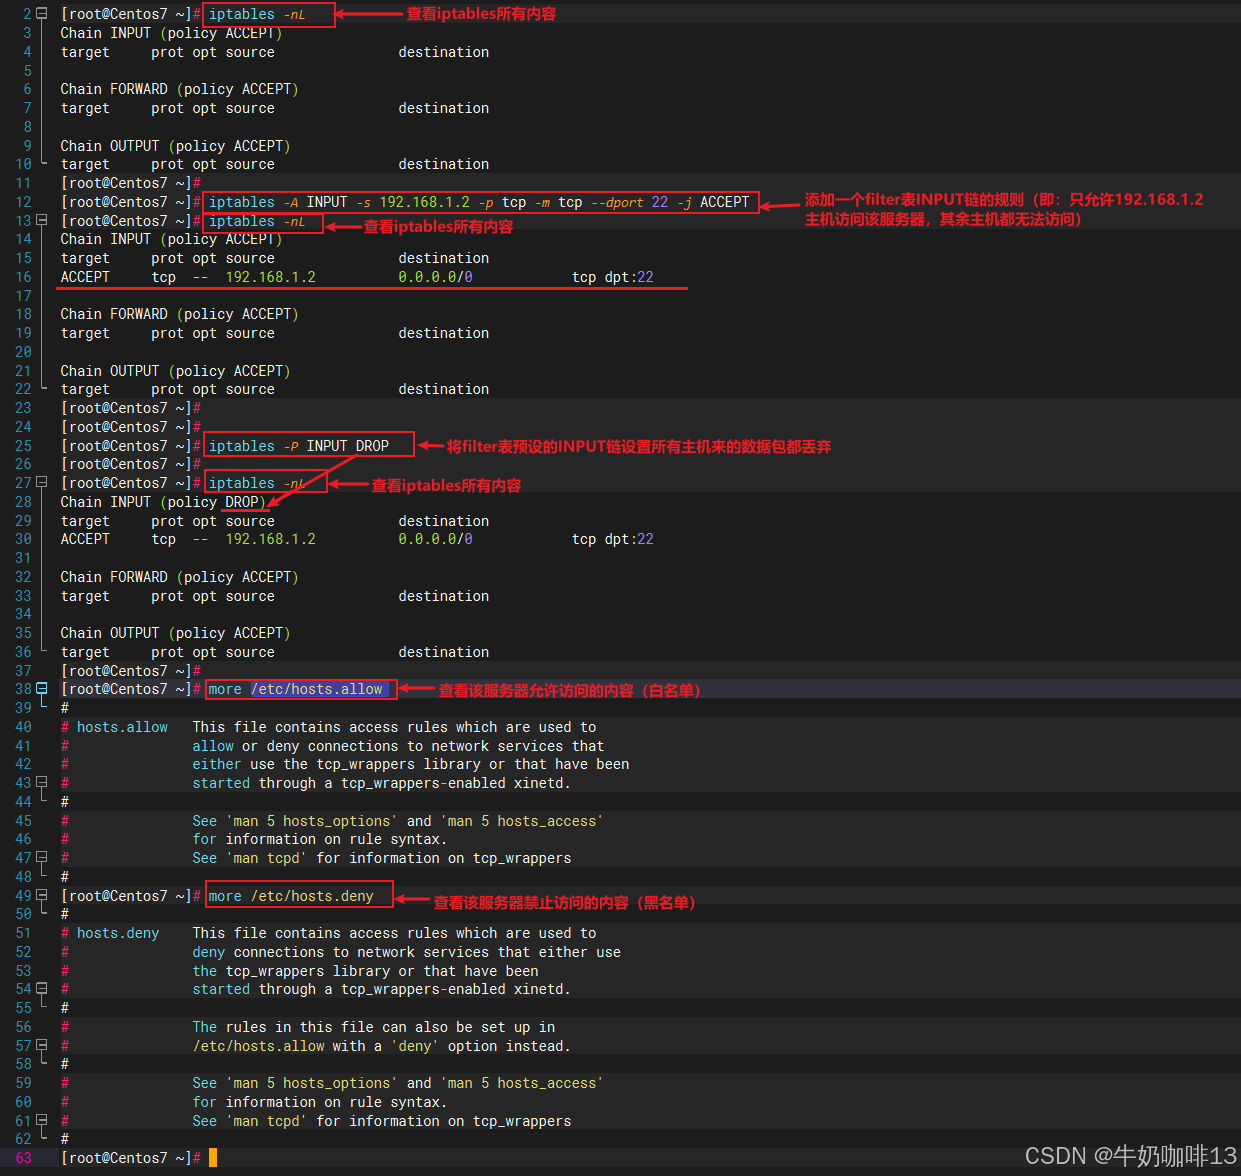
Task: Click 'iptables -nL' command on line 13
Action: 257,221
